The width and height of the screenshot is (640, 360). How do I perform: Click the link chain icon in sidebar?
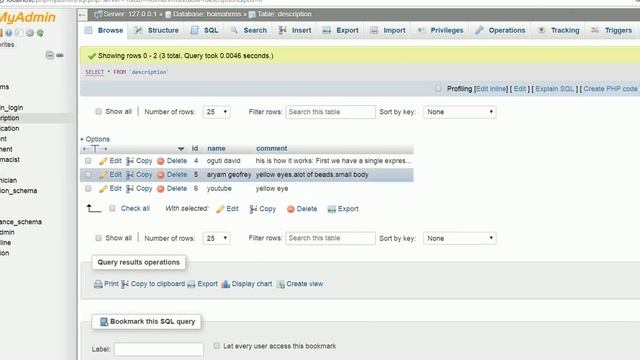pos(60,55)
